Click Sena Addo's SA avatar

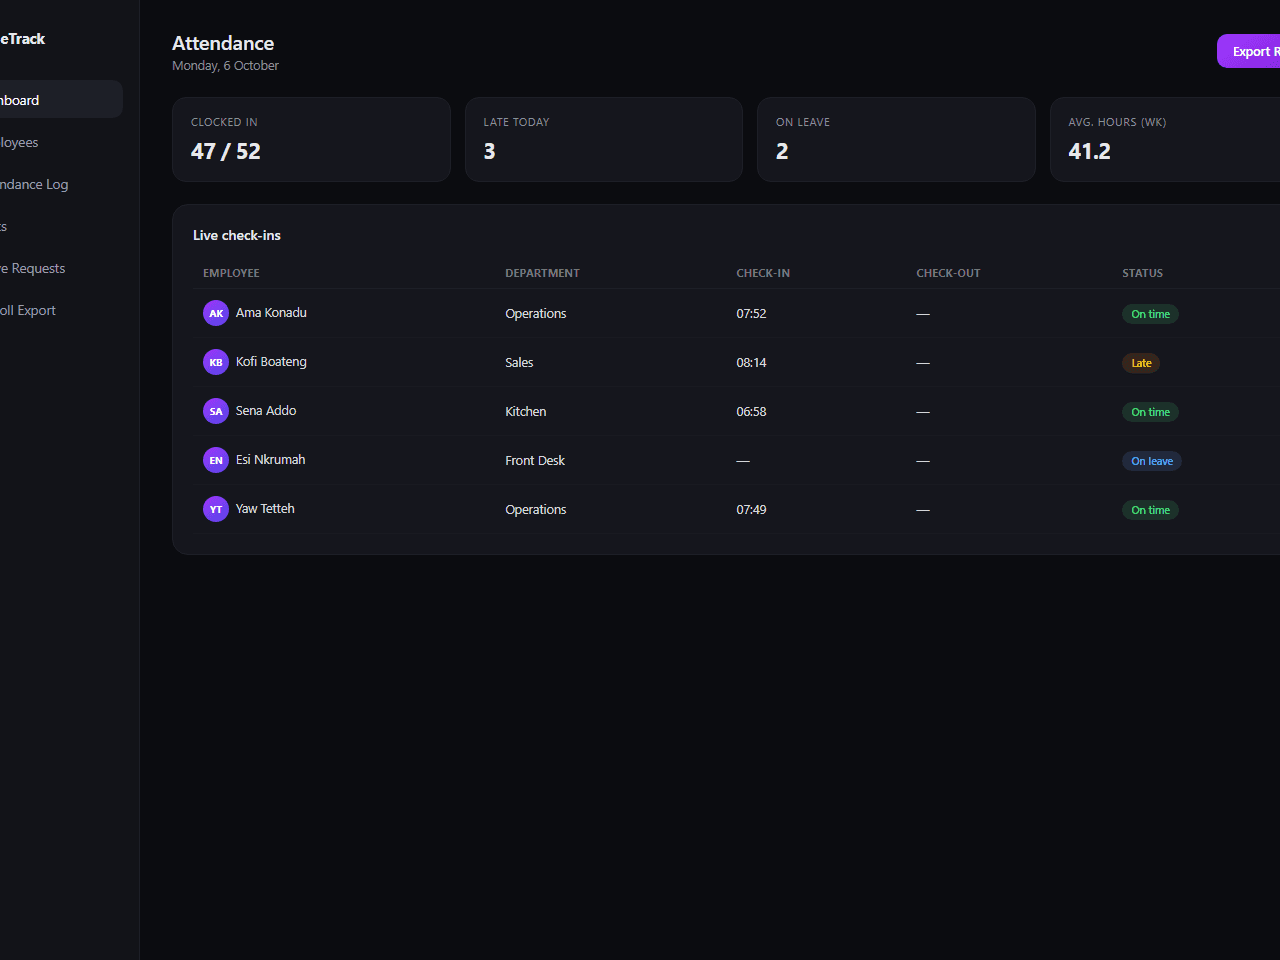216,411
